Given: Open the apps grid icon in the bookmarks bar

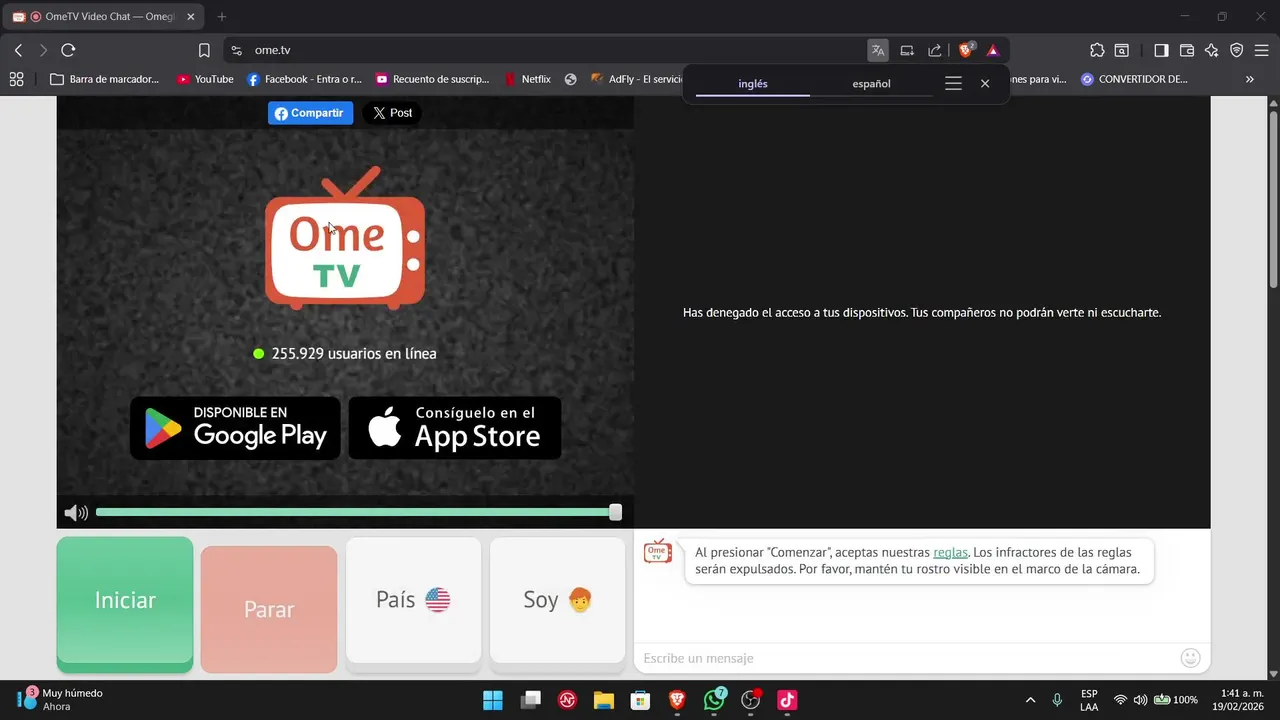Looking at the screenshot, I should [x=16, y=79].
